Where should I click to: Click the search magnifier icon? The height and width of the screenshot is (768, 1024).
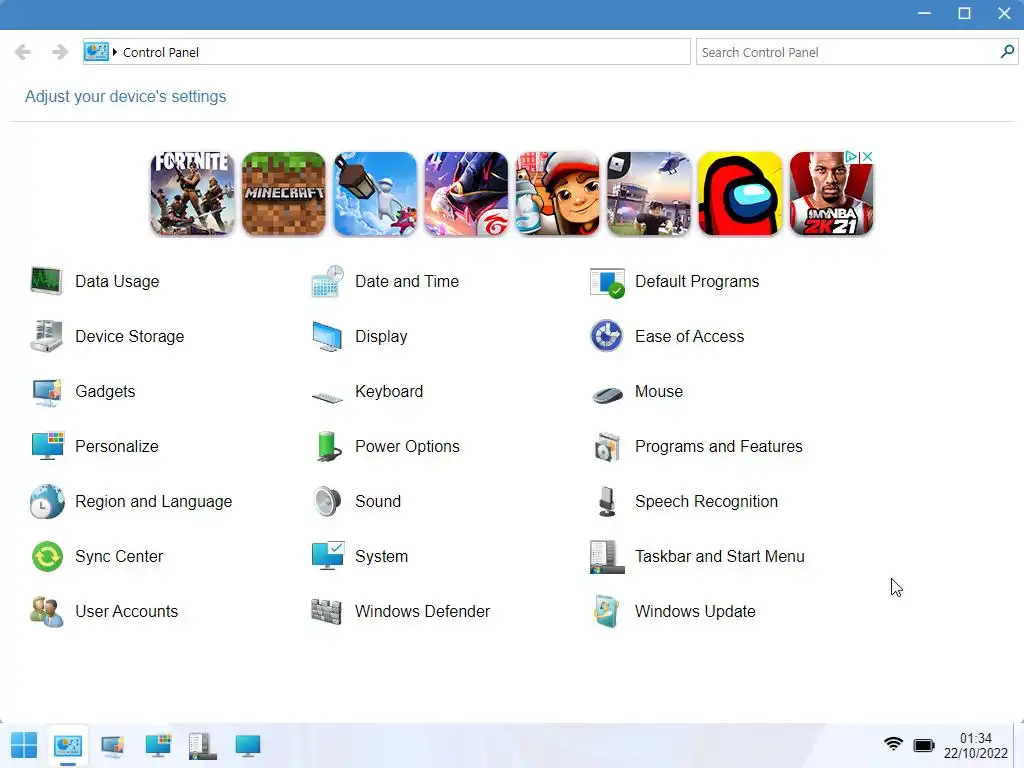[x=1007, y=52]
